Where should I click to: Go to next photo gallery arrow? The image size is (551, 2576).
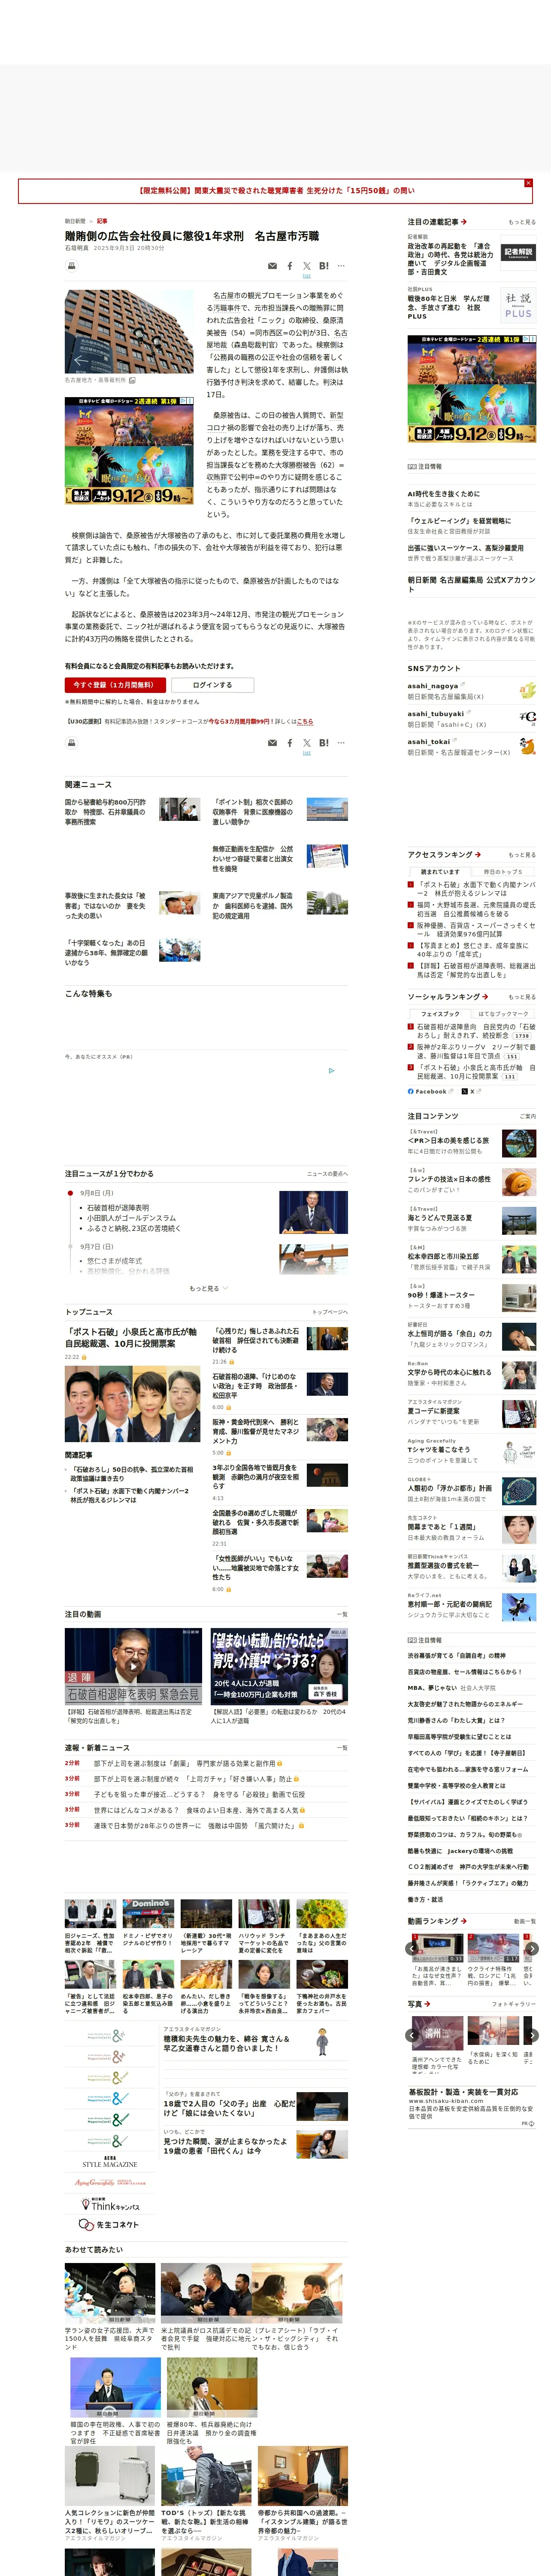point(532,2035)
